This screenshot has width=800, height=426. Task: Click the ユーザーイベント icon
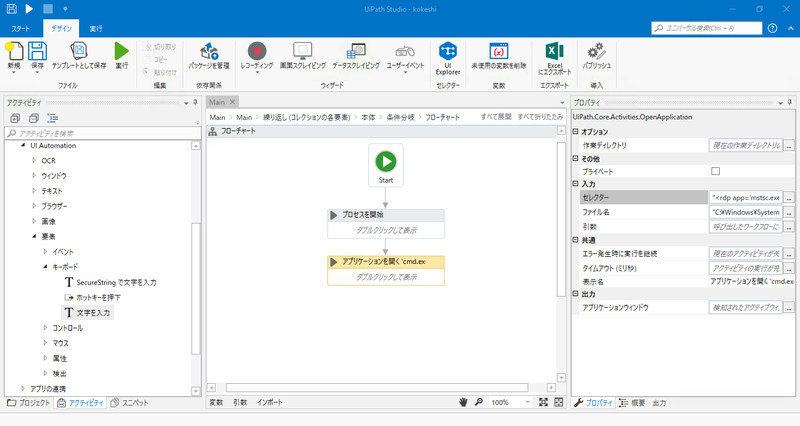click(405, 51)
